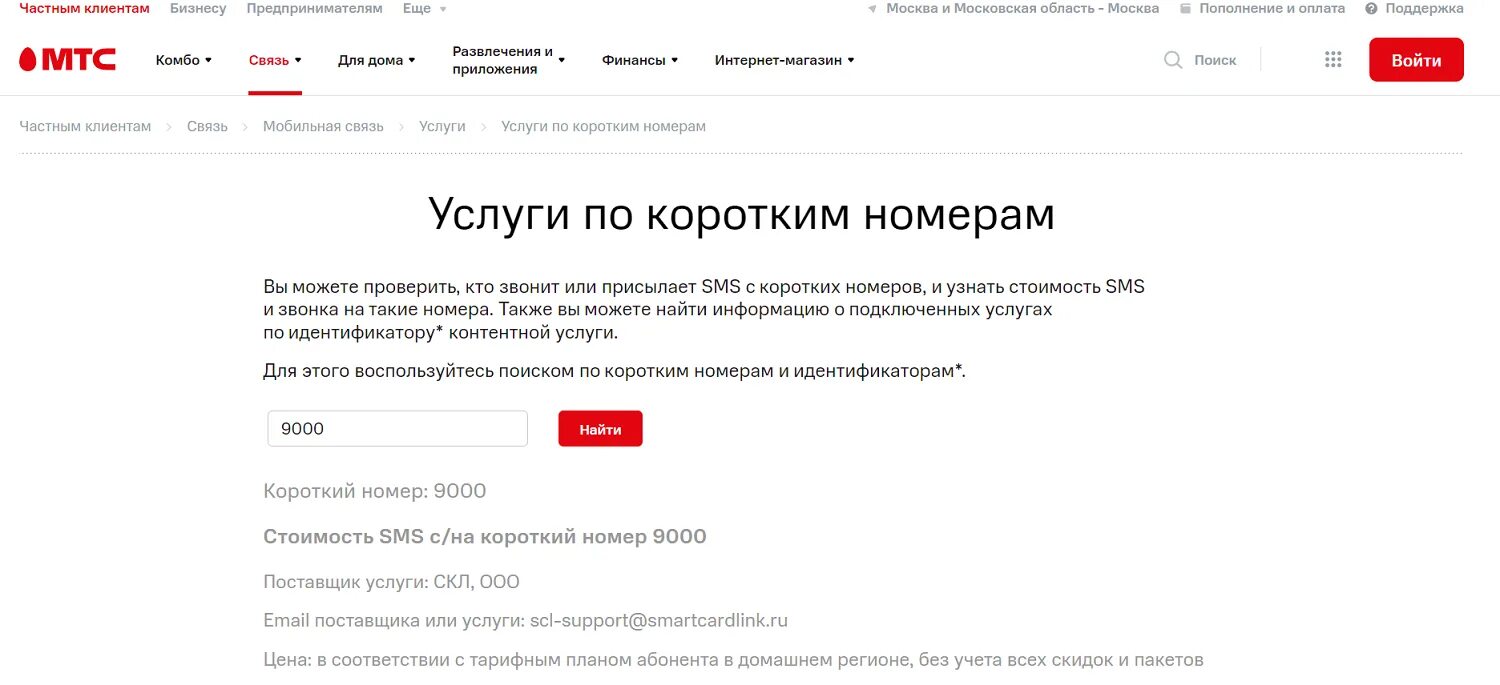Select text Короткий номер: 9000
Image resolution: width=1500 pixels, height=685 pixels.
point(375,491)
